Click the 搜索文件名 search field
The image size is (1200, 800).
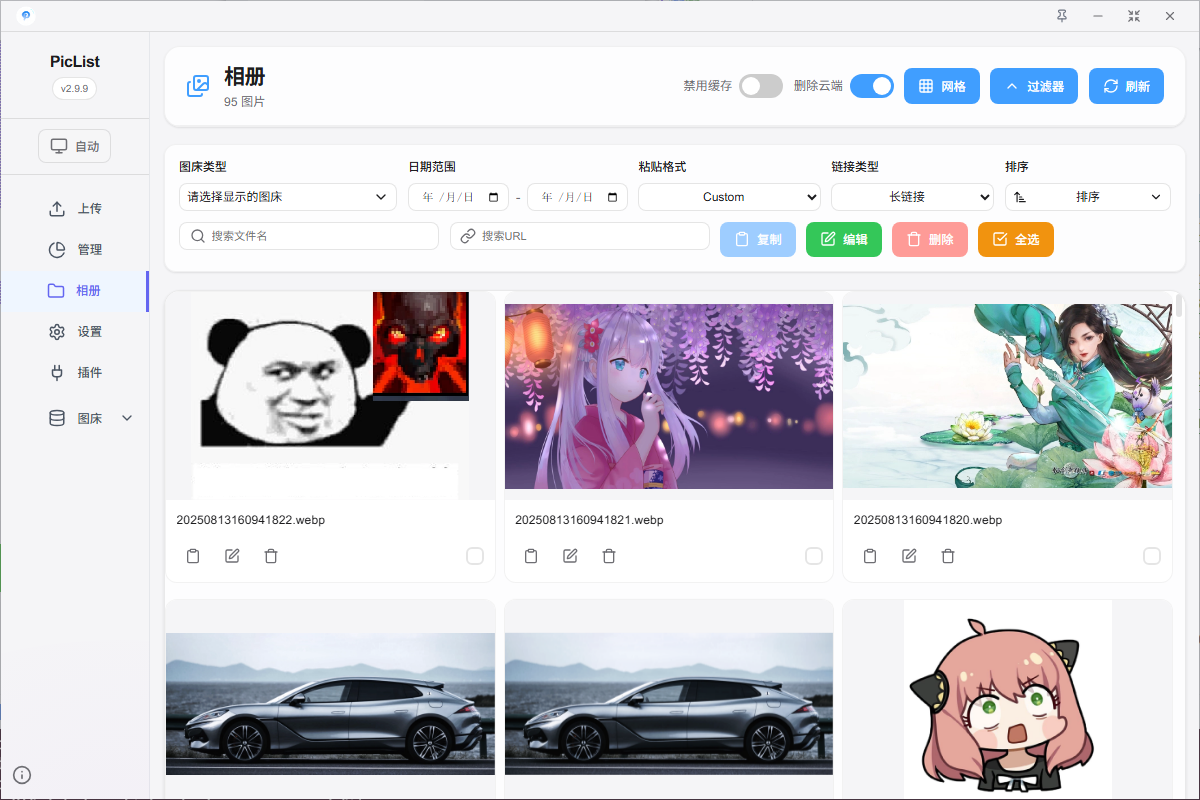click(x=309, y=236)
